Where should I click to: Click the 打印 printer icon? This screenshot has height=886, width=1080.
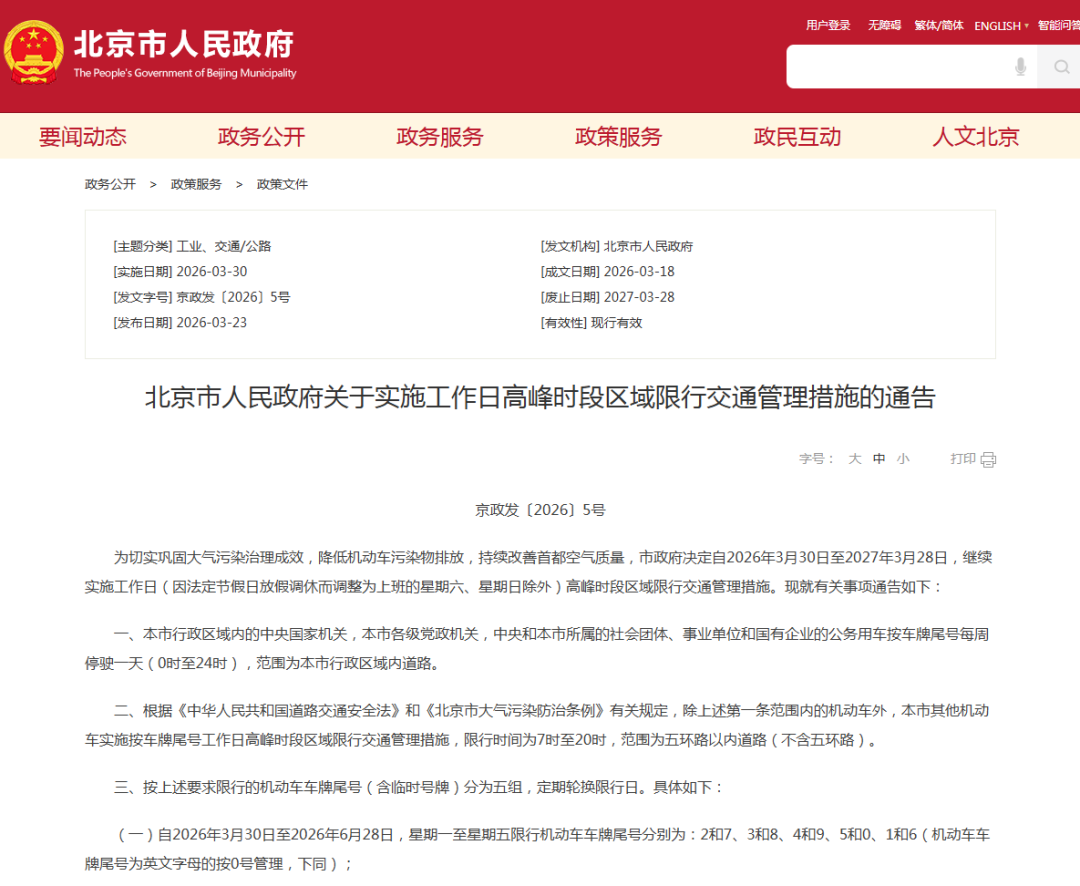click(988, 458)
